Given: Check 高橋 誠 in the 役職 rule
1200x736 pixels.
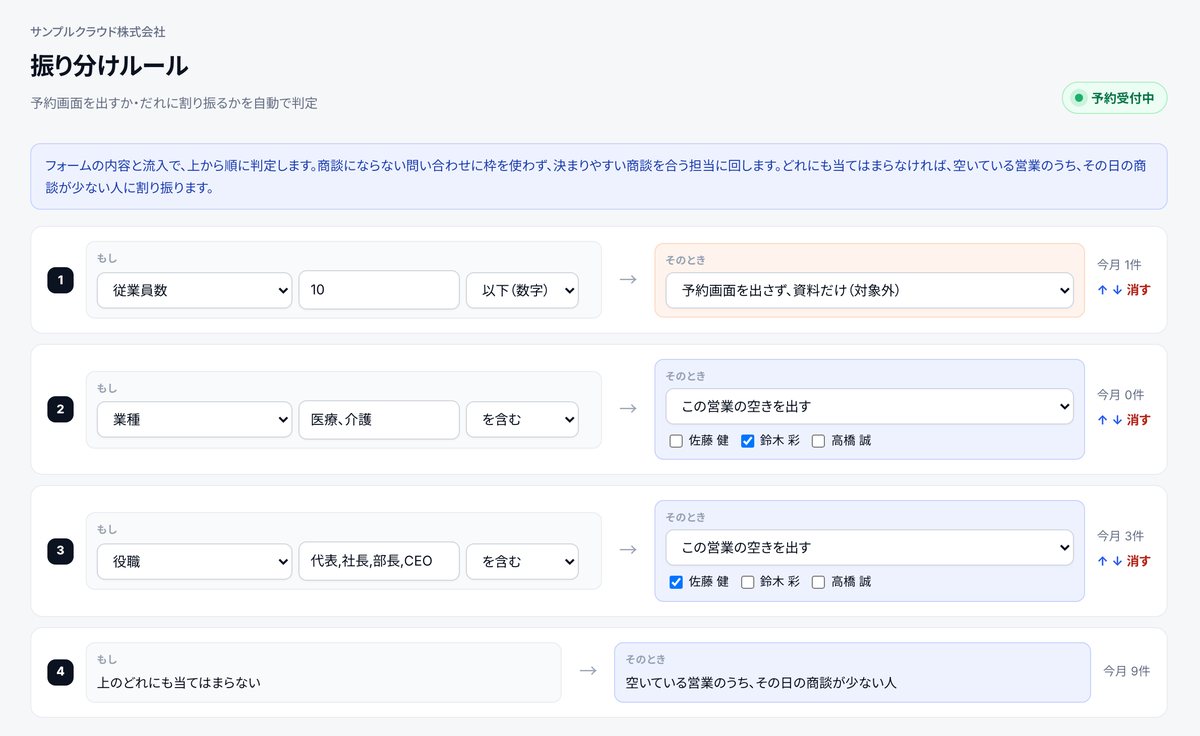Looking at the screenshot, I should pos(818,581).
